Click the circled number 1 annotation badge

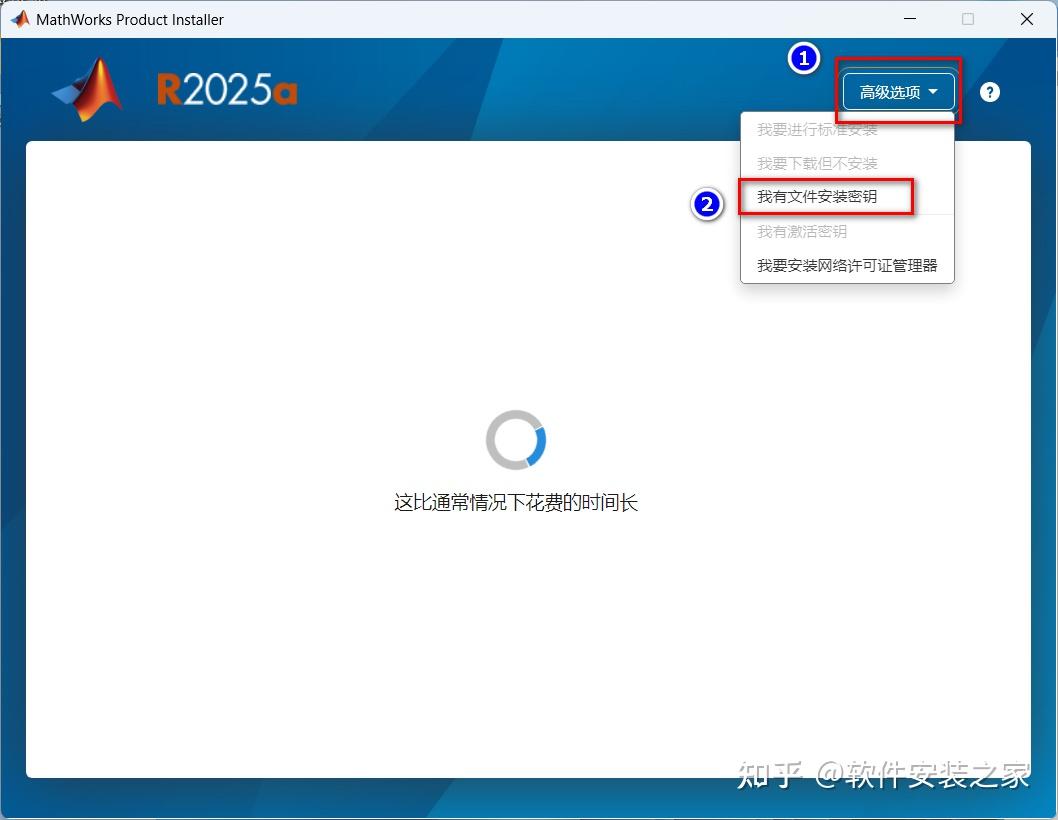click(x=804, y=58)
